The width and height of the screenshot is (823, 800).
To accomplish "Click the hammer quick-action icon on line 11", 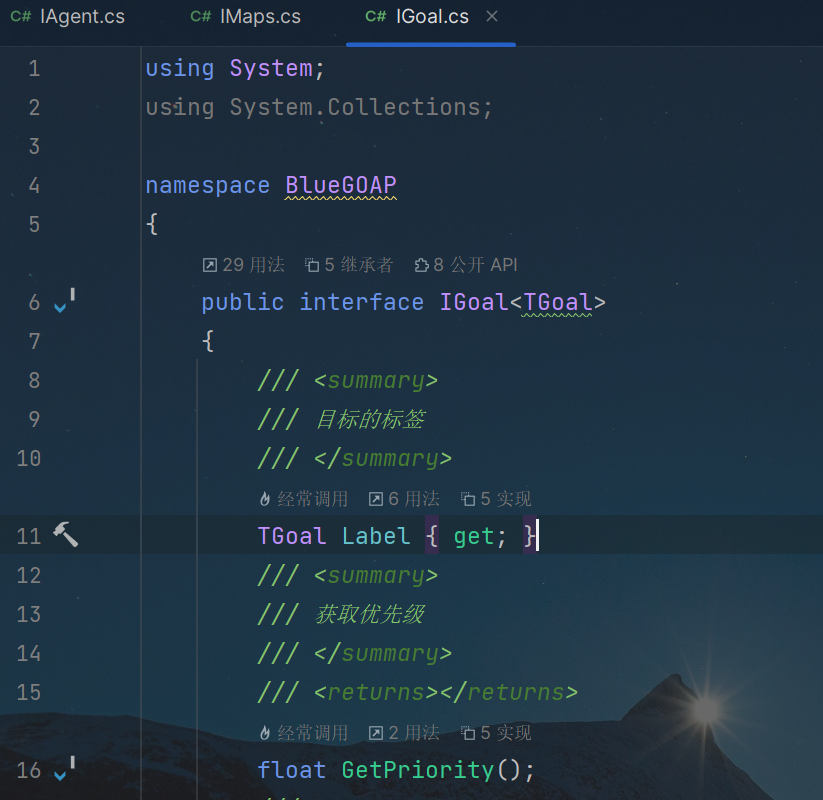I will pyautogui.click(x=66, y=534).
